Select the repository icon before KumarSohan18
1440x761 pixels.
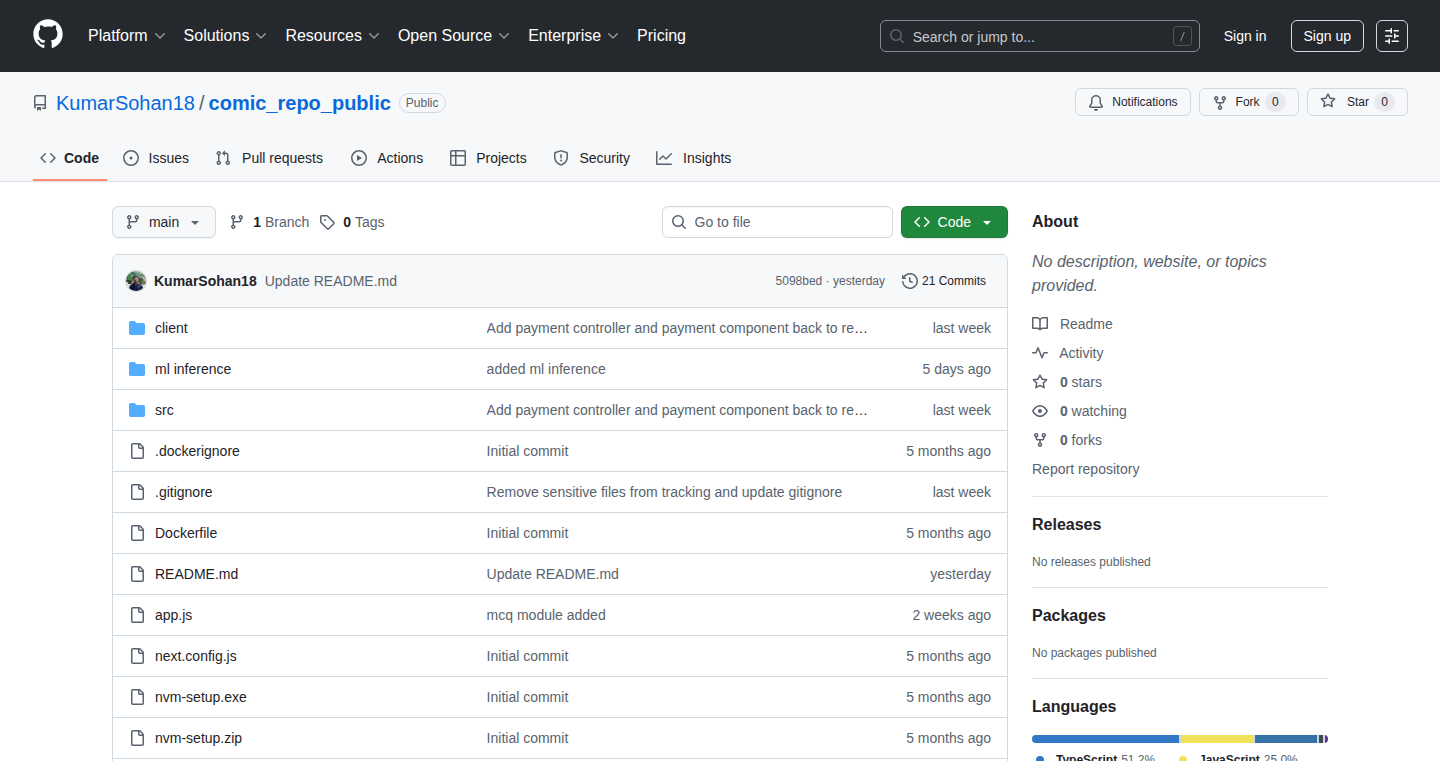tap(40, 103)
